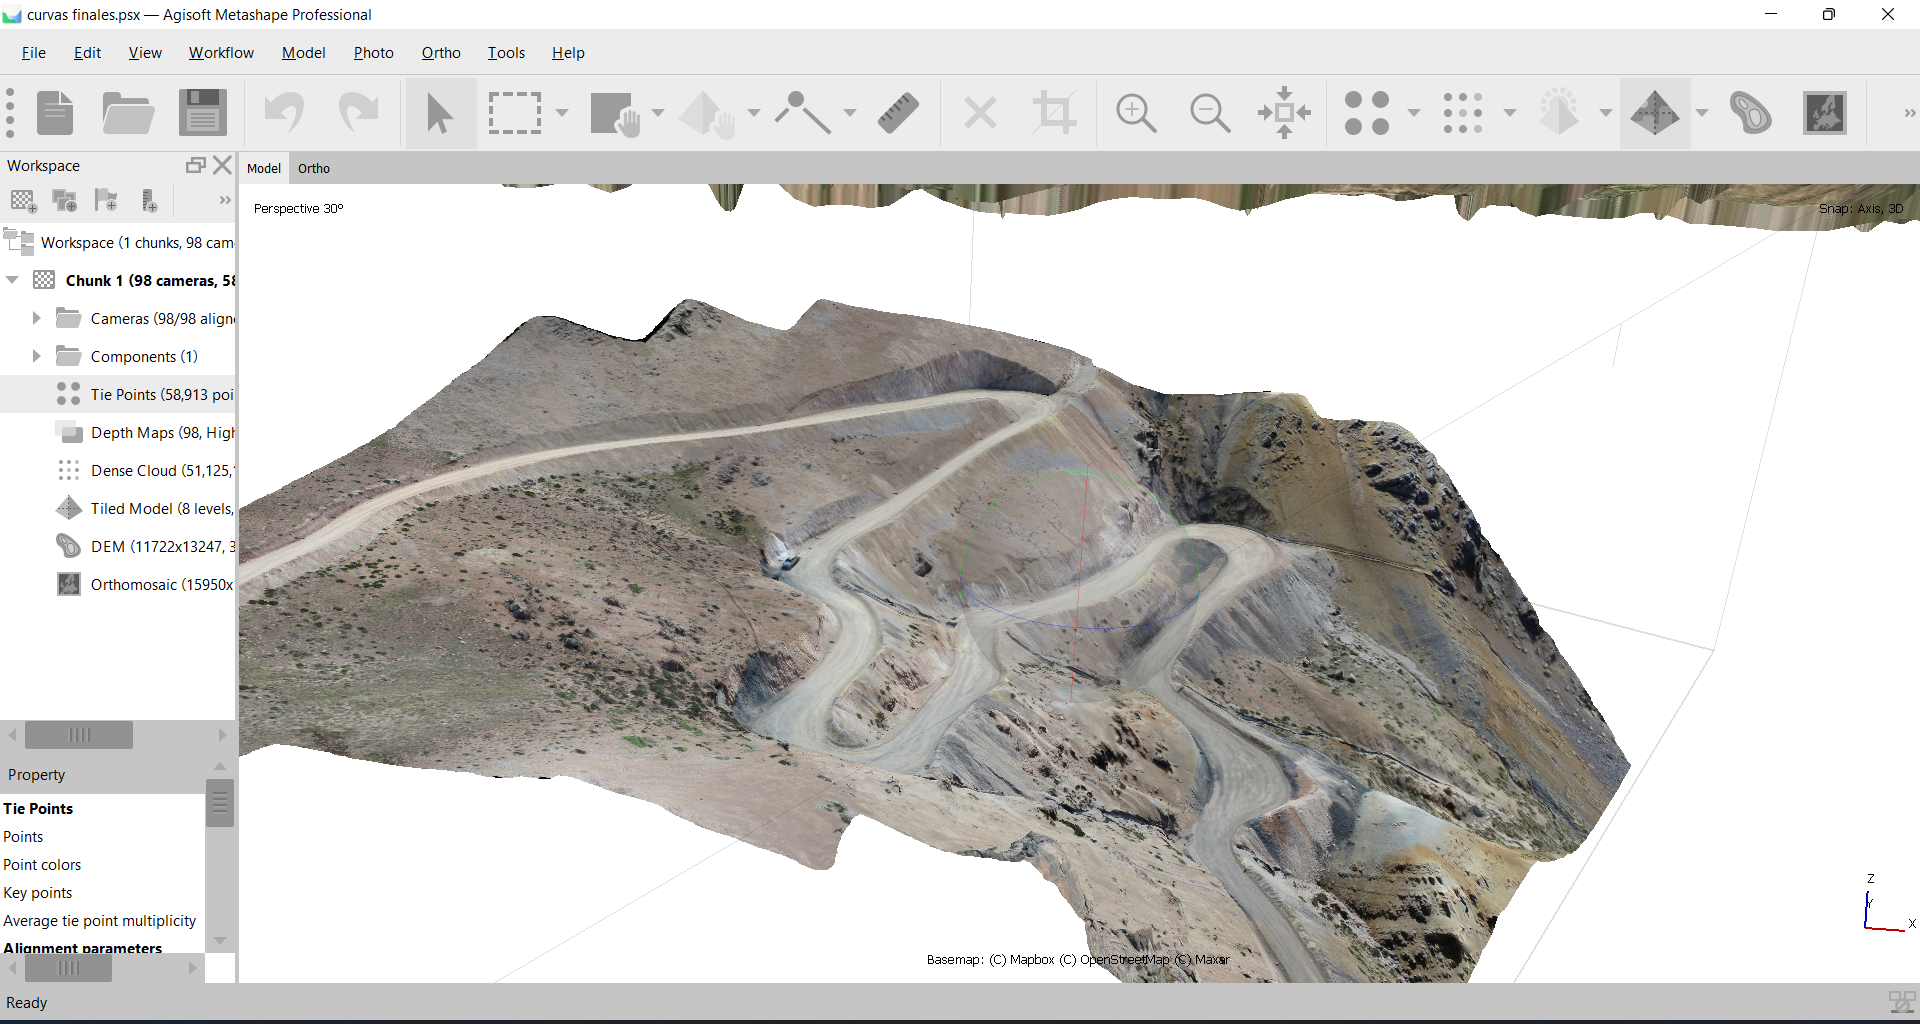The image size is (1920, 1024).
Task: Open a project with the folder icon
Action: [128, 113]
